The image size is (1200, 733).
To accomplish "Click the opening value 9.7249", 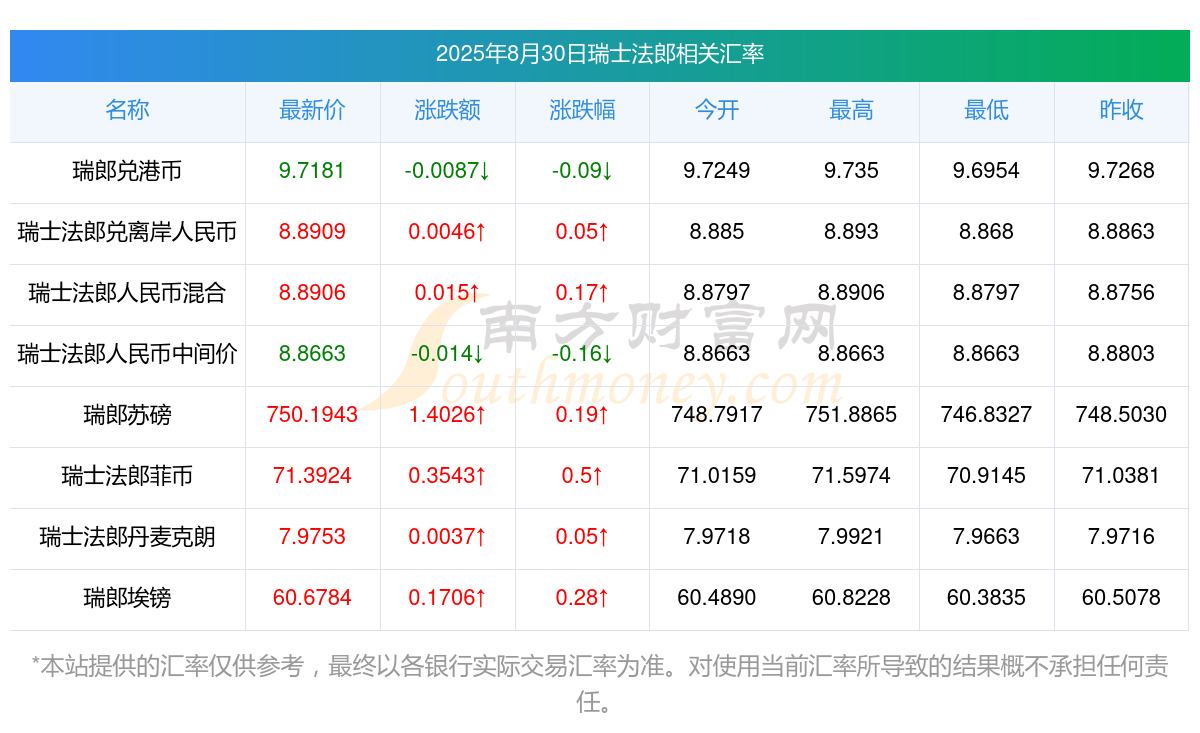I will tap(717, 171).
